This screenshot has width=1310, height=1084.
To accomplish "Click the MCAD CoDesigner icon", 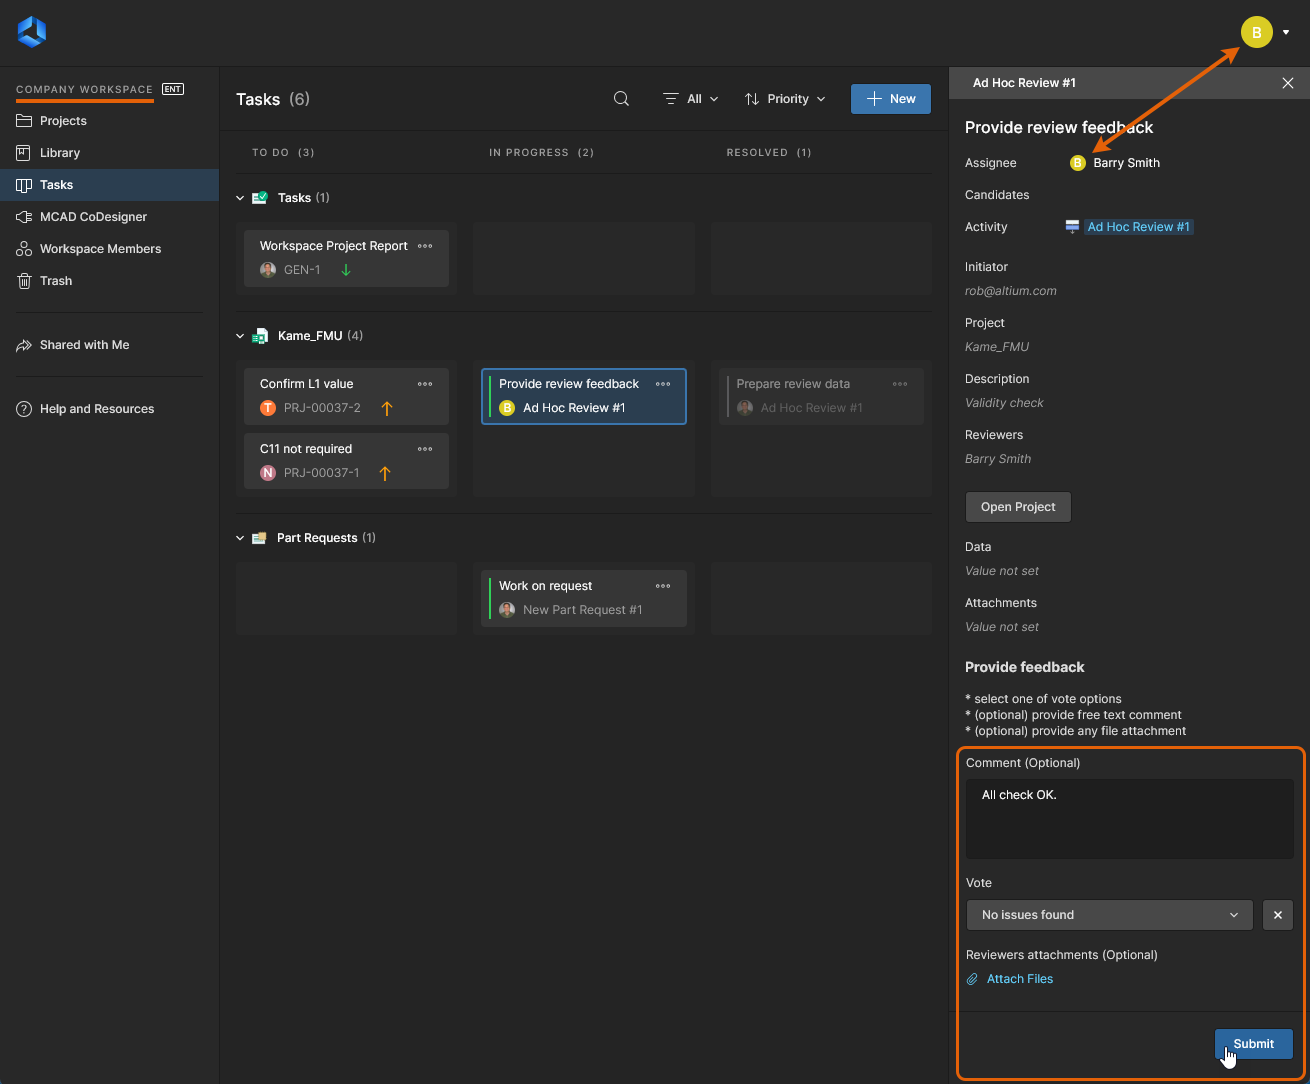I will [x=24, y=217].
